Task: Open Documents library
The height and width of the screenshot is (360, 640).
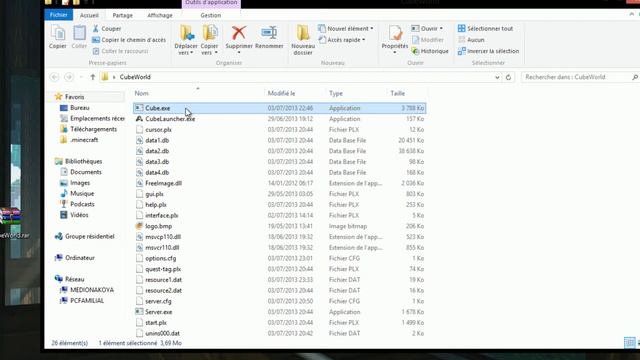Action: [85, 172]
